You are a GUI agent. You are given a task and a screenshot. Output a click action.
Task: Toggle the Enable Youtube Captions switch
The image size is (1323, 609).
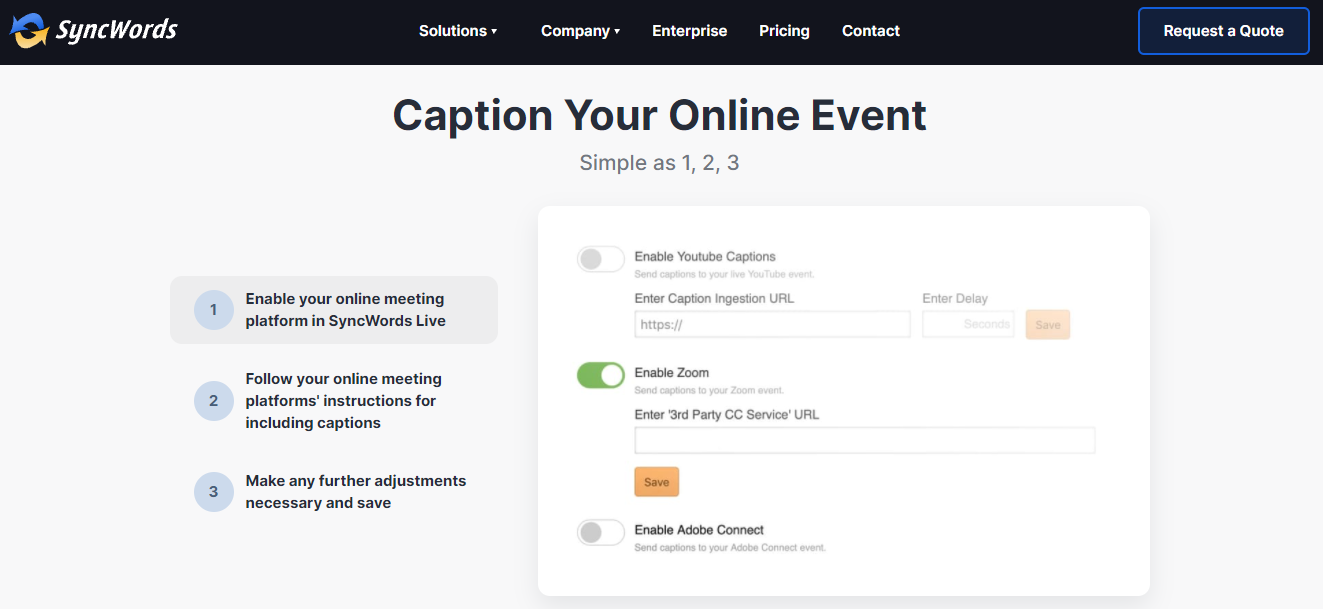pyautogui.click(x=601, y=259)
